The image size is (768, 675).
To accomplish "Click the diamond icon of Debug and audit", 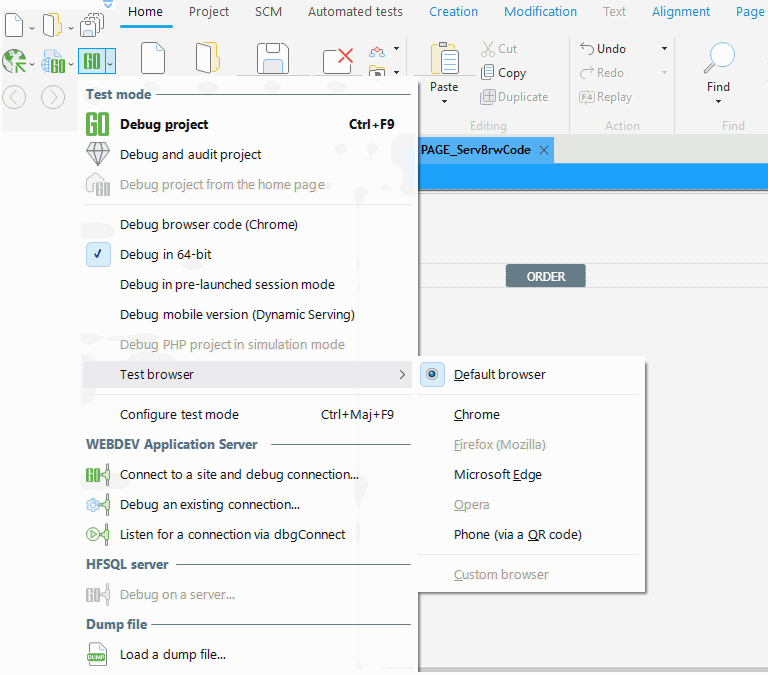I will tap(98, 154).
